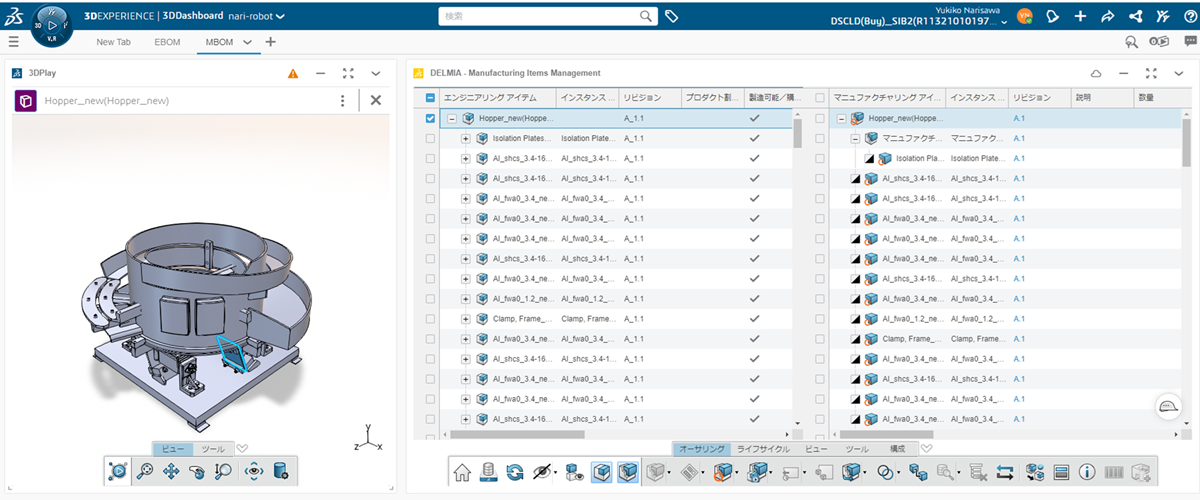1200x500 pixels.
Task: Select the 3DPlay ビュー tab
Action: point(172,449)
